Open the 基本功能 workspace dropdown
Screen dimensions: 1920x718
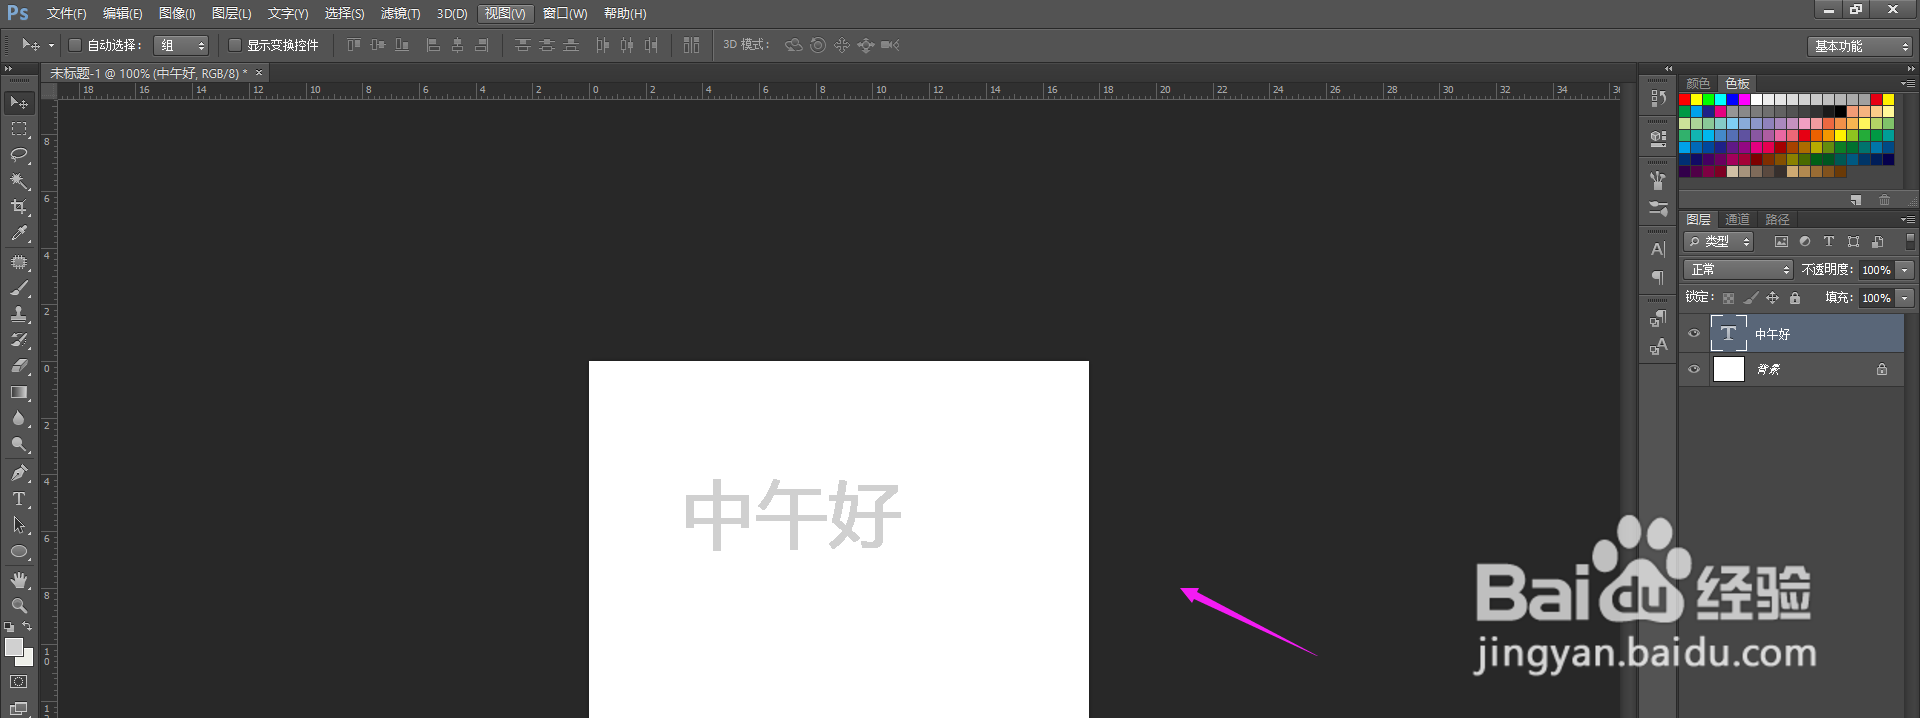(x=1860, y=46)
